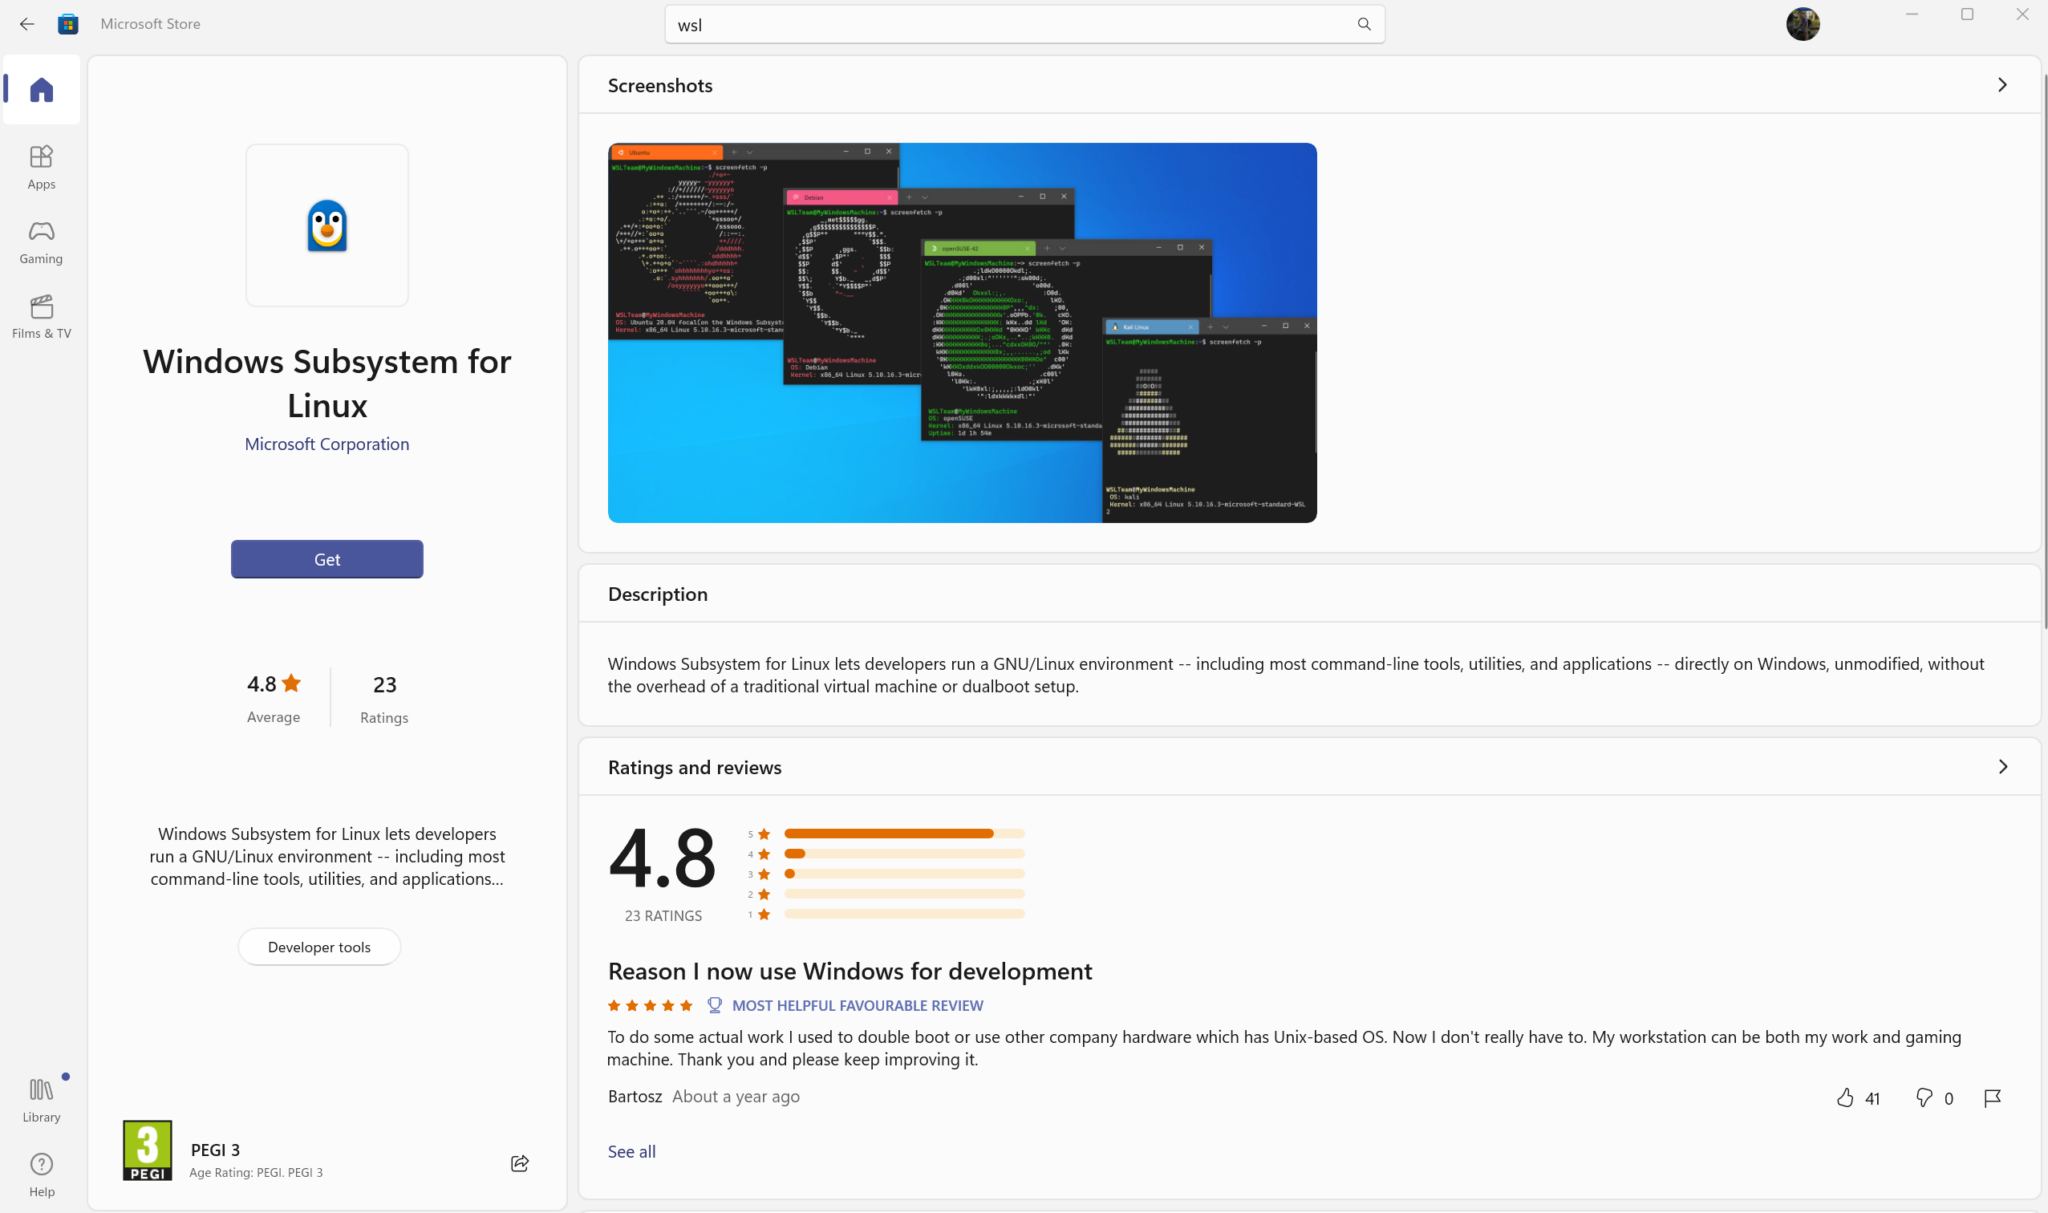
Task: Open the WSL screenshot preview
Action: tap(961, 332)
